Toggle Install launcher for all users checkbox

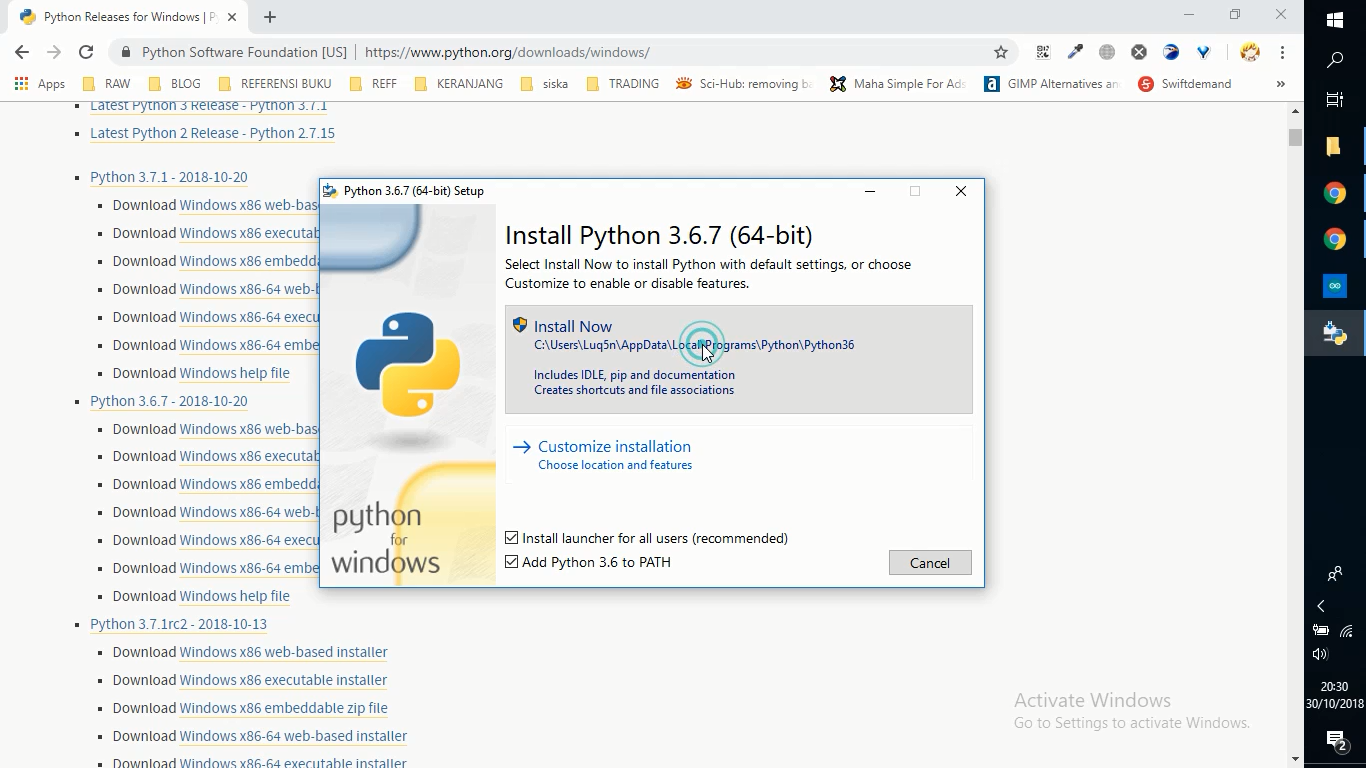point(512,538)
